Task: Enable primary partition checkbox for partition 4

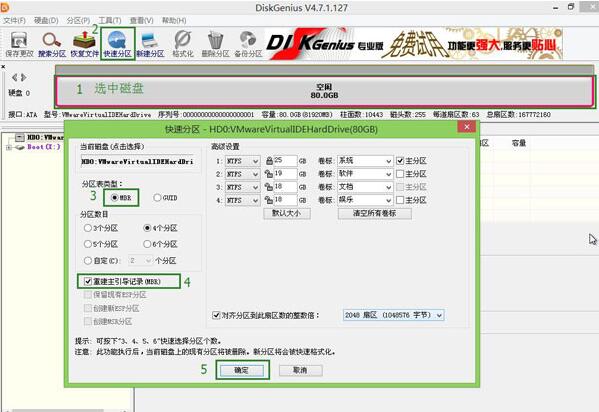Action: (x=400, y=200)
